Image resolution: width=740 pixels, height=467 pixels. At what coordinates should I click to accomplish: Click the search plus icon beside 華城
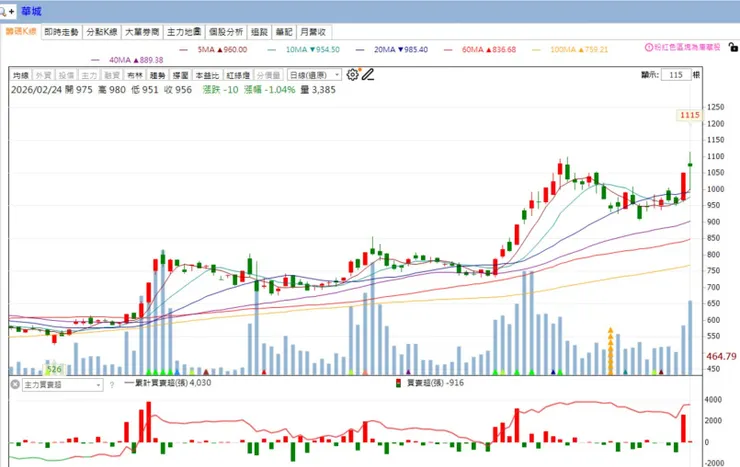coord(8,11)
